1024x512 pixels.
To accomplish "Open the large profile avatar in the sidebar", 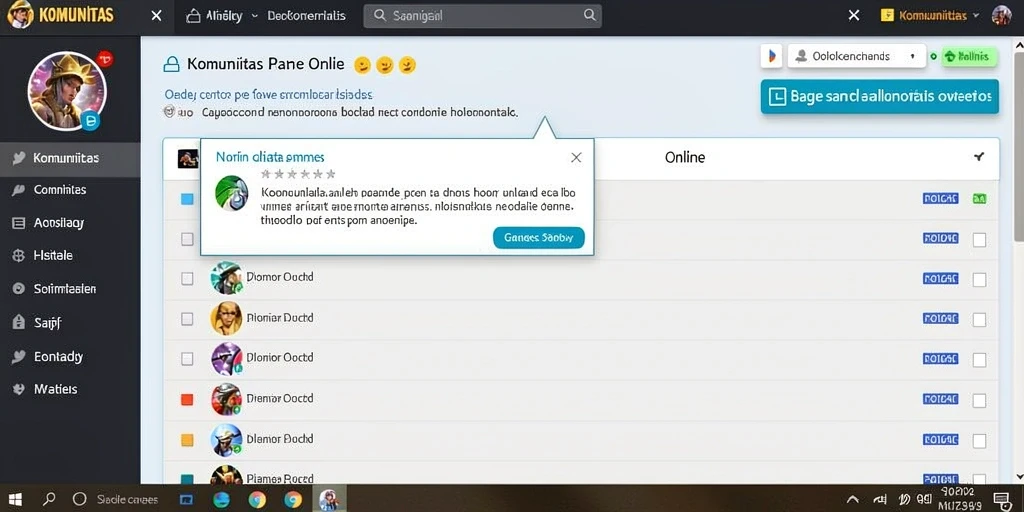I will [x=67, y=90].
